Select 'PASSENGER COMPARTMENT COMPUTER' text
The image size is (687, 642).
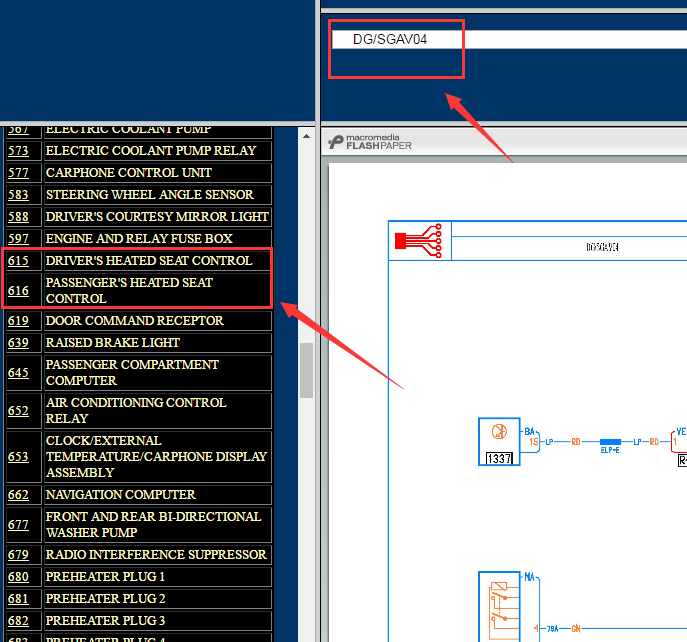point(132,372)
